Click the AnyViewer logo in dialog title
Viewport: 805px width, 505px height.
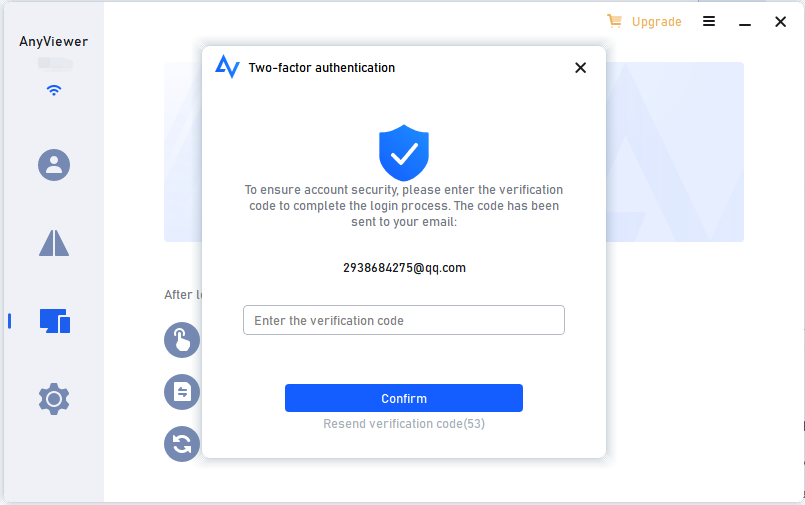tap(227, 67)
